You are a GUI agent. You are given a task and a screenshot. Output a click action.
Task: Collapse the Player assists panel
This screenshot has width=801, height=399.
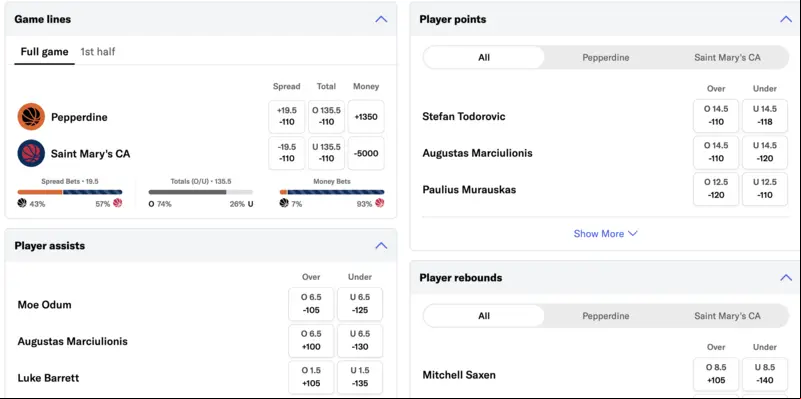pyautogui.click(x=381, y=246)
